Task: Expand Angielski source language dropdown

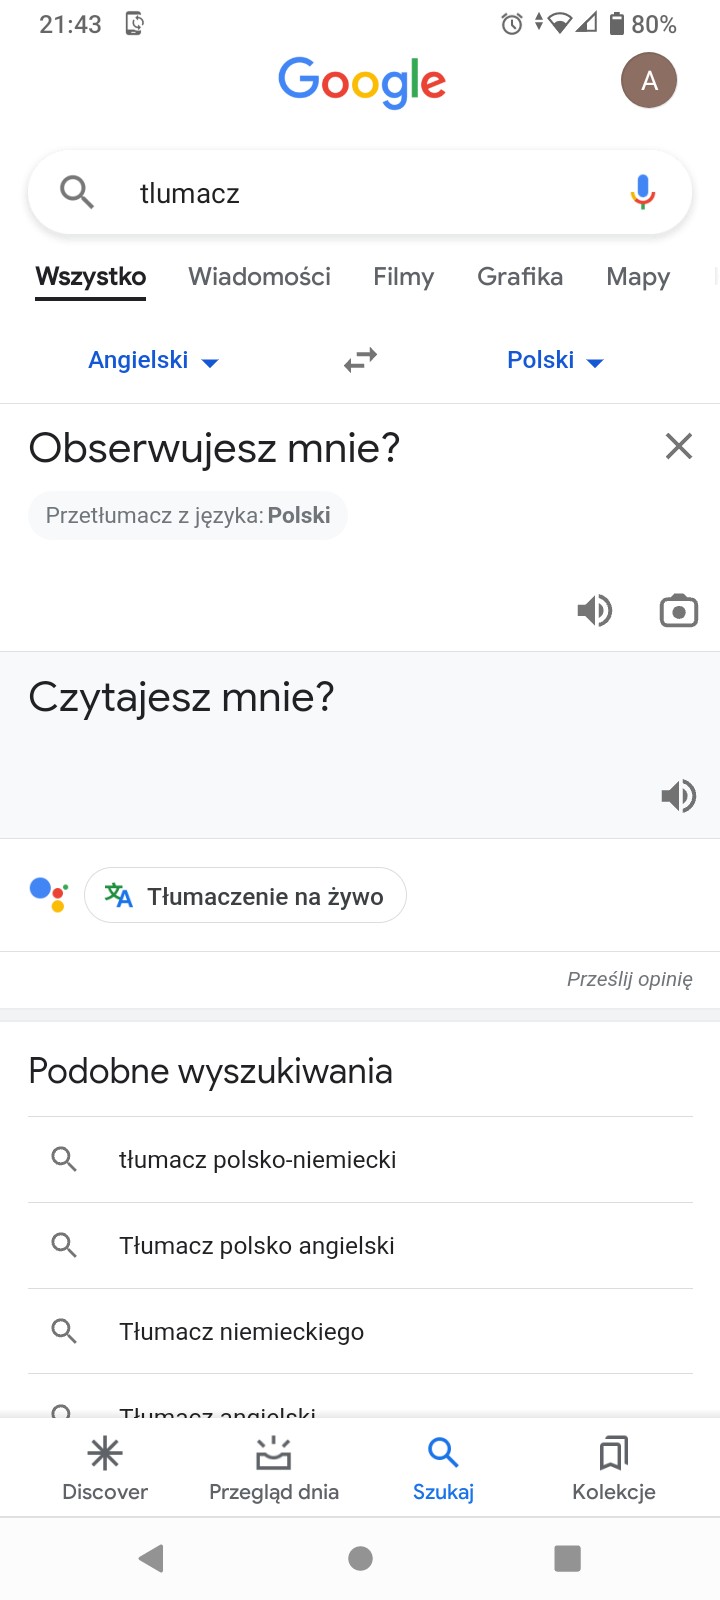Action: point(153,360)
